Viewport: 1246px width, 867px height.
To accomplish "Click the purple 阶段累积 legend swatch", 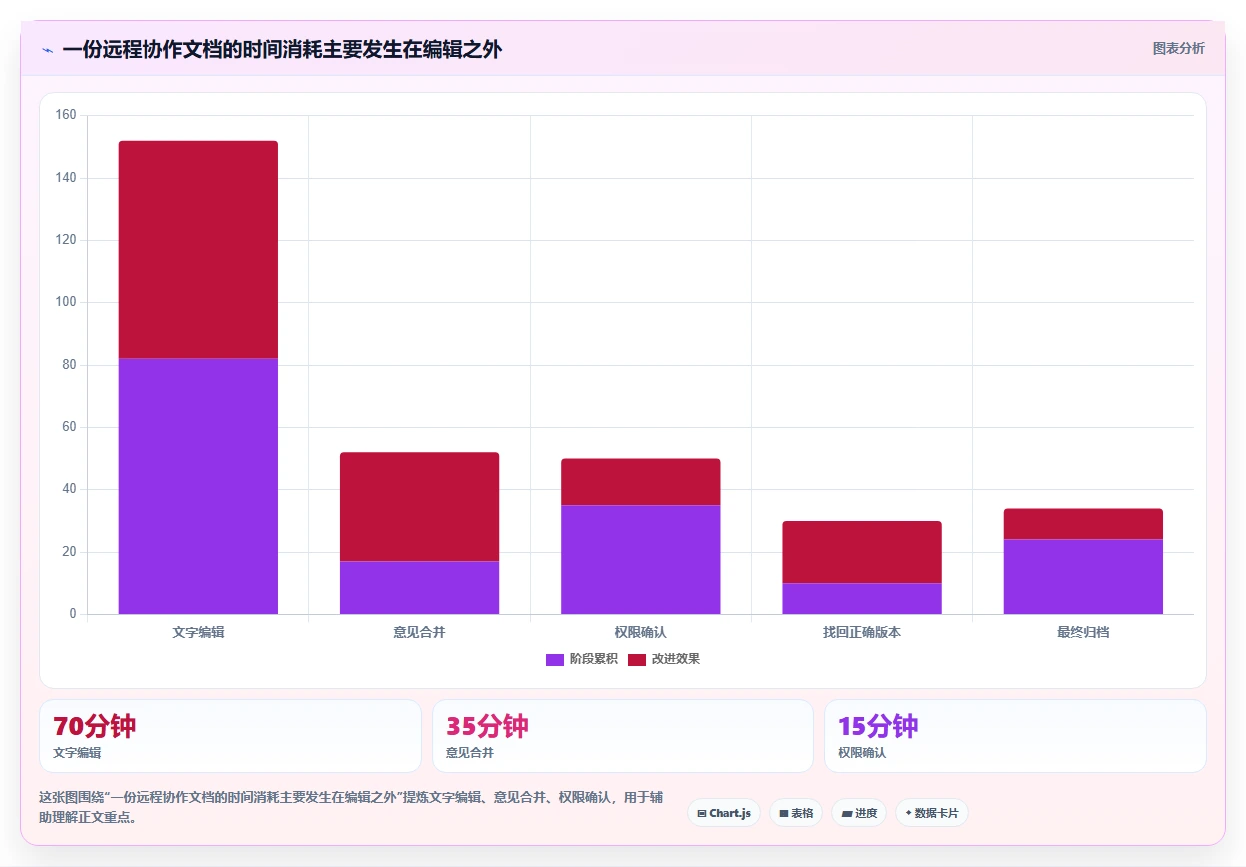I will click(x=555, y=659).
